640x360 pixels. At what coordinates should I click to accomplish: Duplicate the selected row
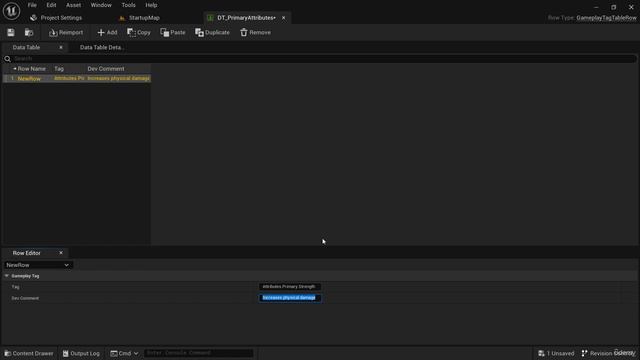pos(212,33)
